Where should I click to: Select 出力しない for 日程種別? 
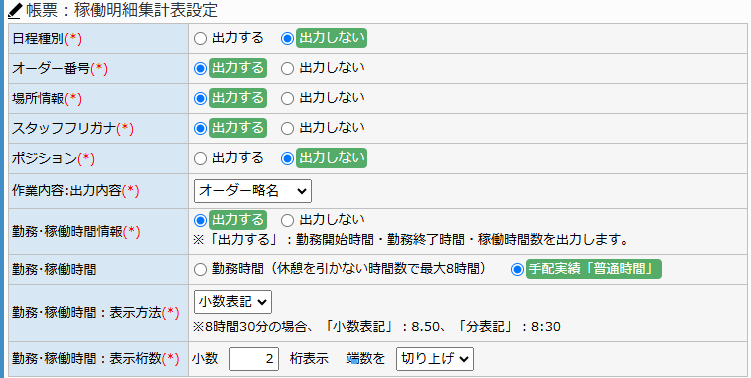point(287,39)
